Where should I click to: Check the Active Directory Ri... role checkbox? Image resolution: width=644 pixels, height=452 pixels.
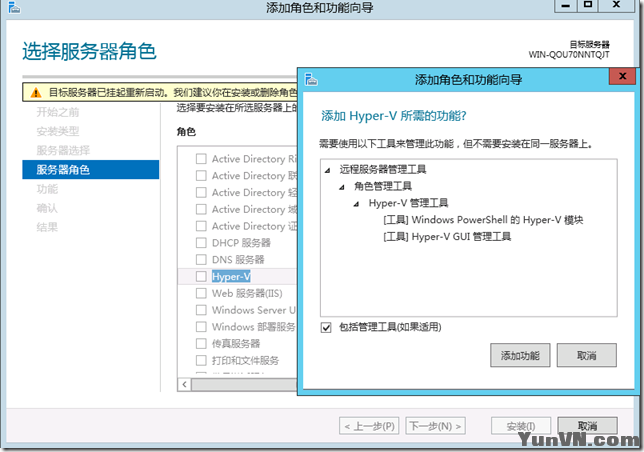(201, 159)
